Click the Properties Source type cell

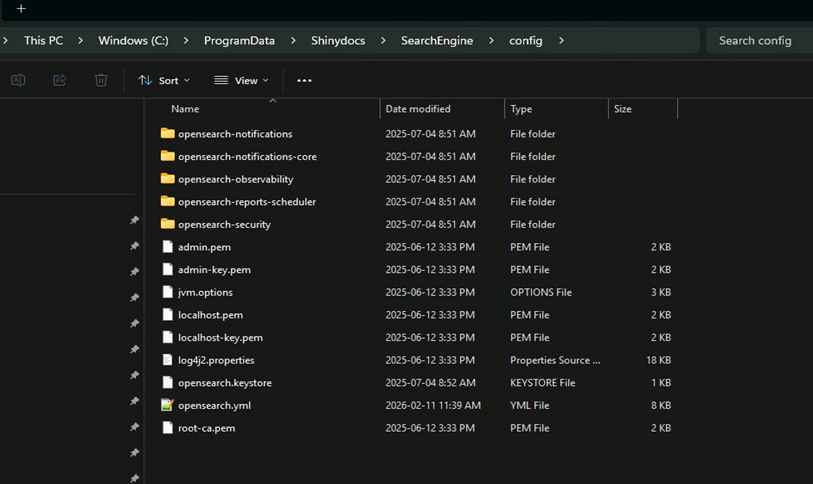(555, 360)
